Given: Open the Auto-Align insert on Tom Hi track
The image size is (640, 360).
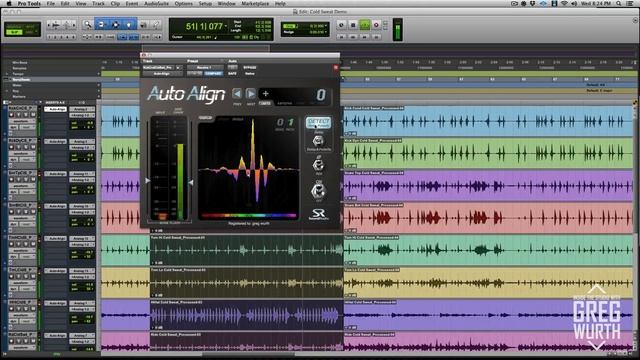Looking at the screenshot, I should pyautogui.click(x=56, y=238).
